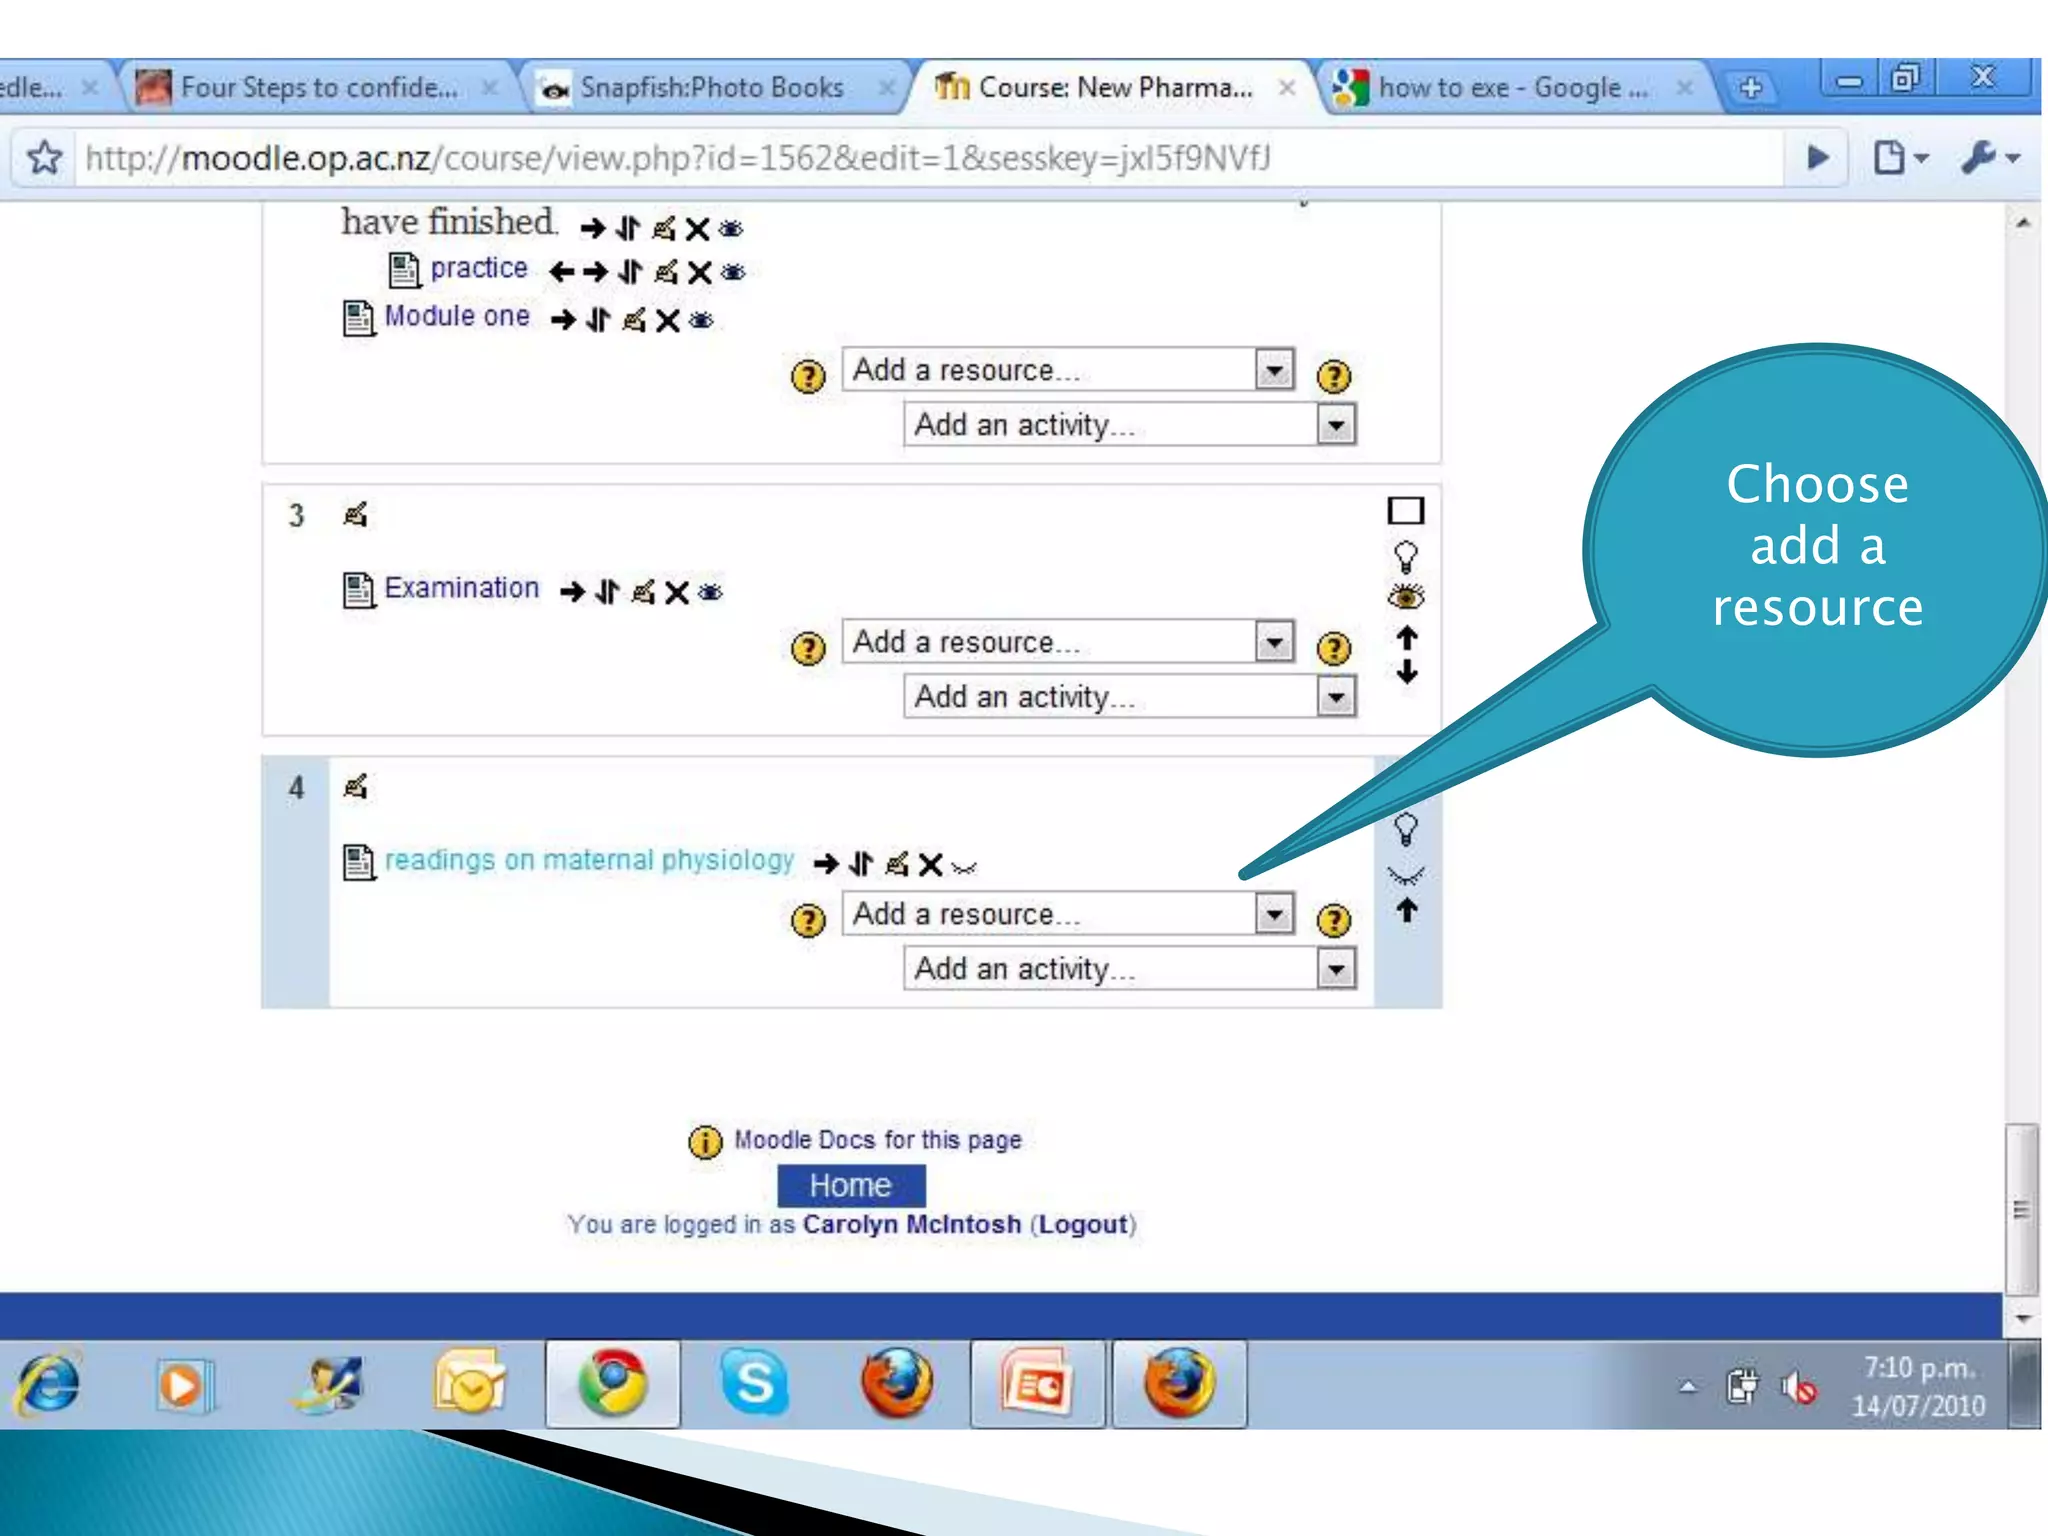Edit the Module one resource
The height and width of the screenshot is (1536, 2048).
pyautogui.click(x=634, y=321)
